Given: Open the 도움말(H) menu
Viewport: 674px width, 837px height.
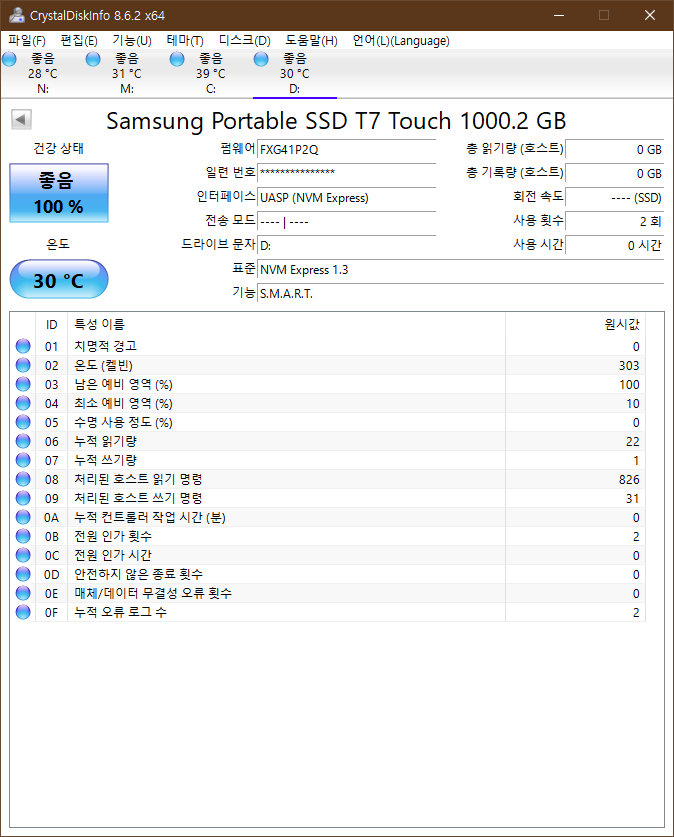Looking at the screenshot, I should [311, 41].
